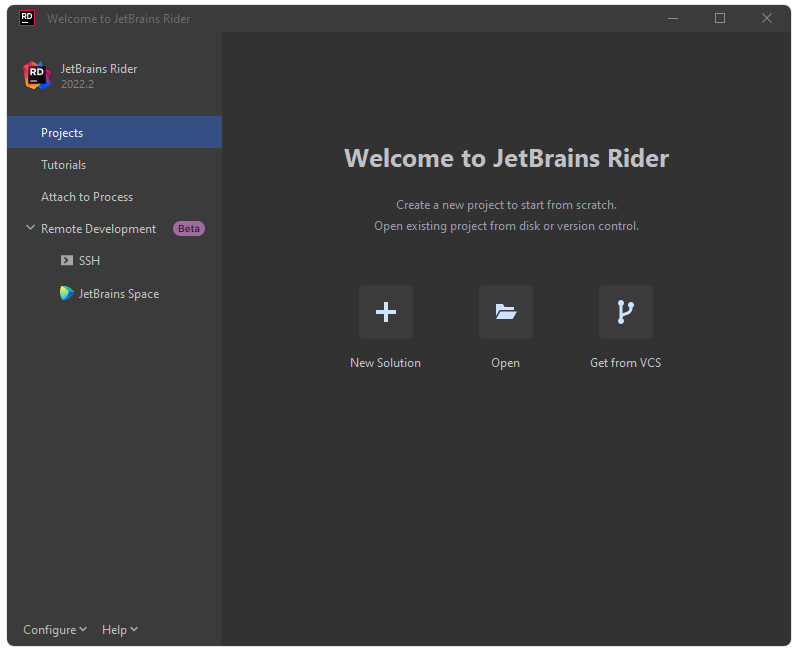
Task: Click the 2022.2 version text
Action: (x=77, y=84)
